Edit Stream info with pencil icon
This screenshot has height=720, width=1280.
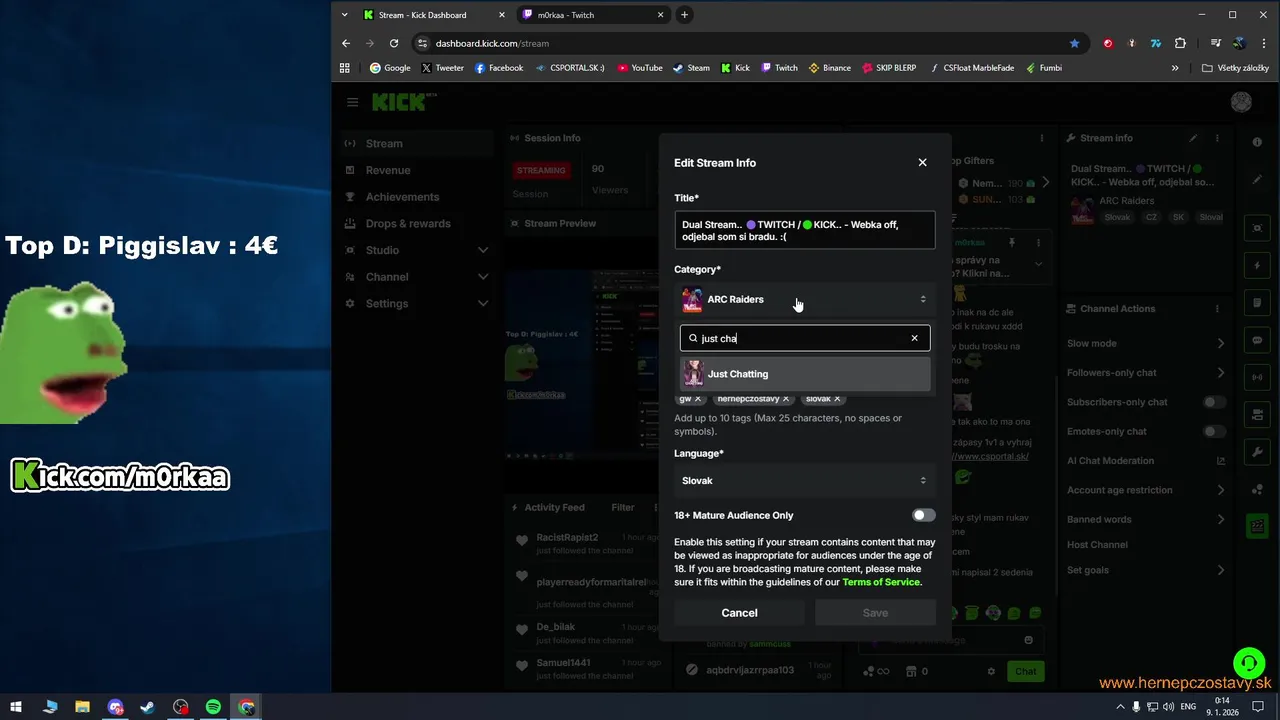[1192, 138]
